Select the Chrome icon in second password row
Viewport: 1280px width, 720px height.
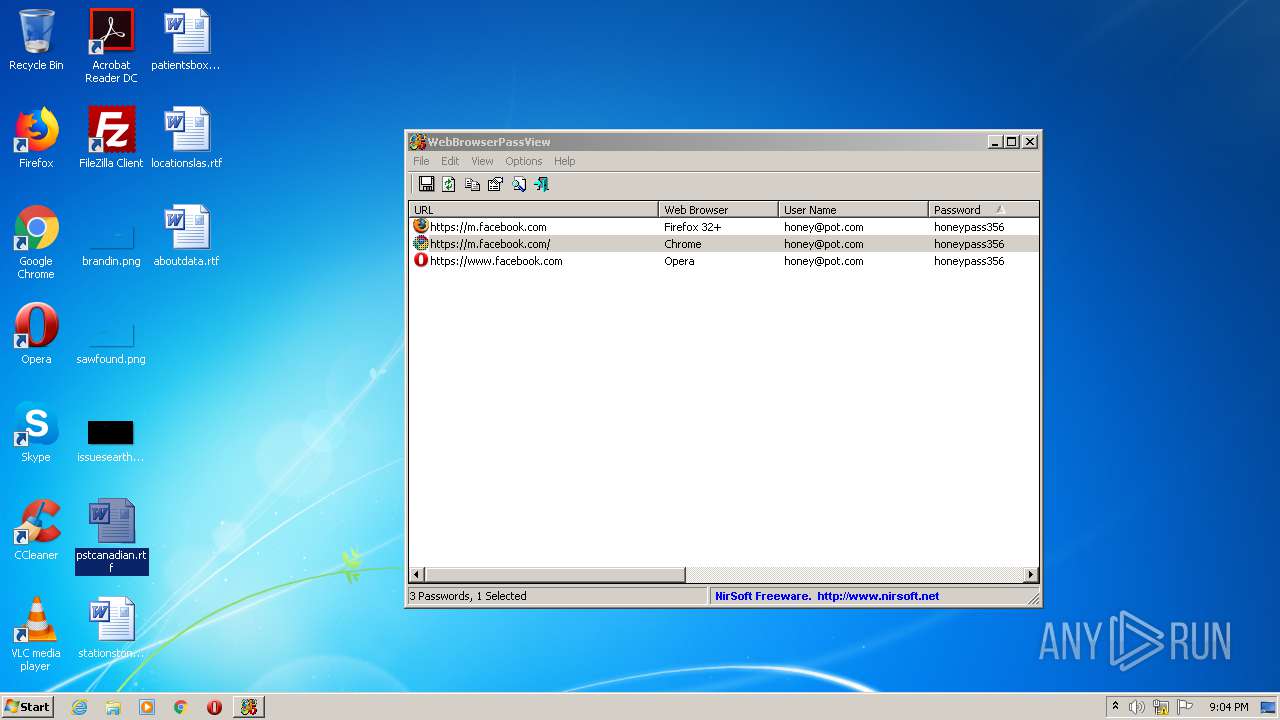(421, 243)
